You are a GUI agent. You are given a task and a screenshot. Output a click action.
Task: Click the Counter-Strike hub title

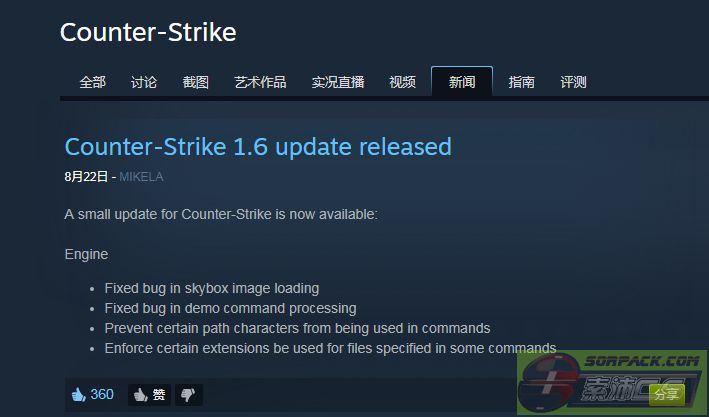[148, 32]
